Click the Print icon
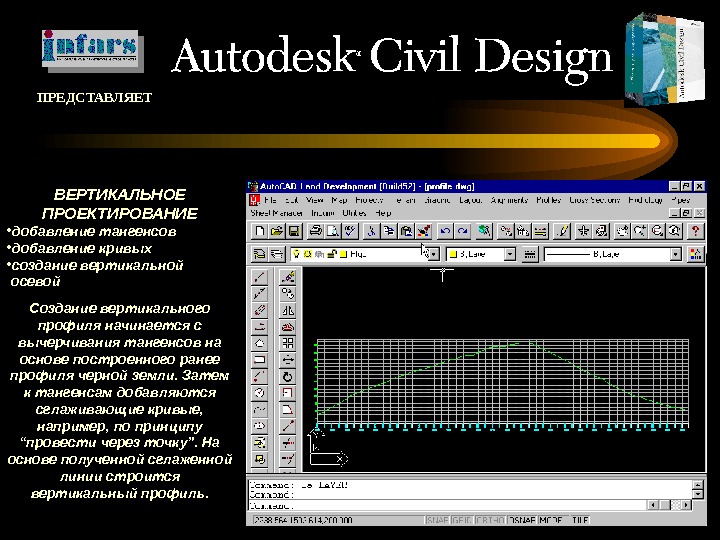 click(x=315, y=231)
